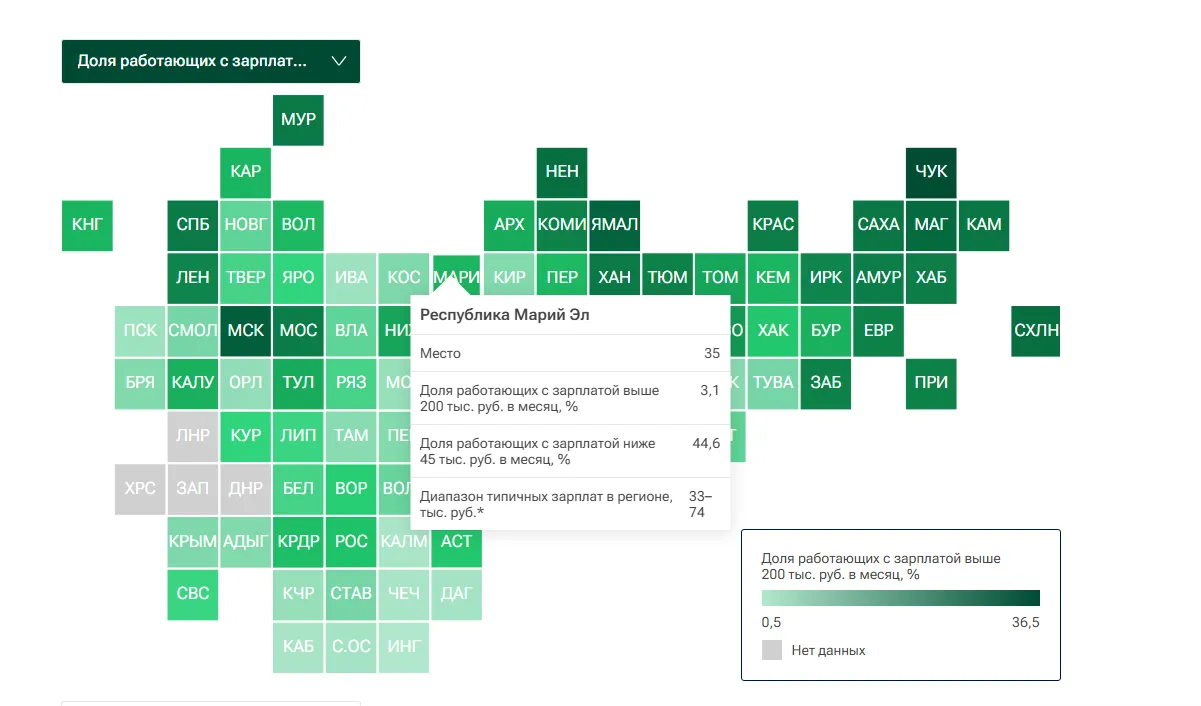Screen dimensions: 1201x706
Task: Select the МУР region tile
Action: point(298,120)
